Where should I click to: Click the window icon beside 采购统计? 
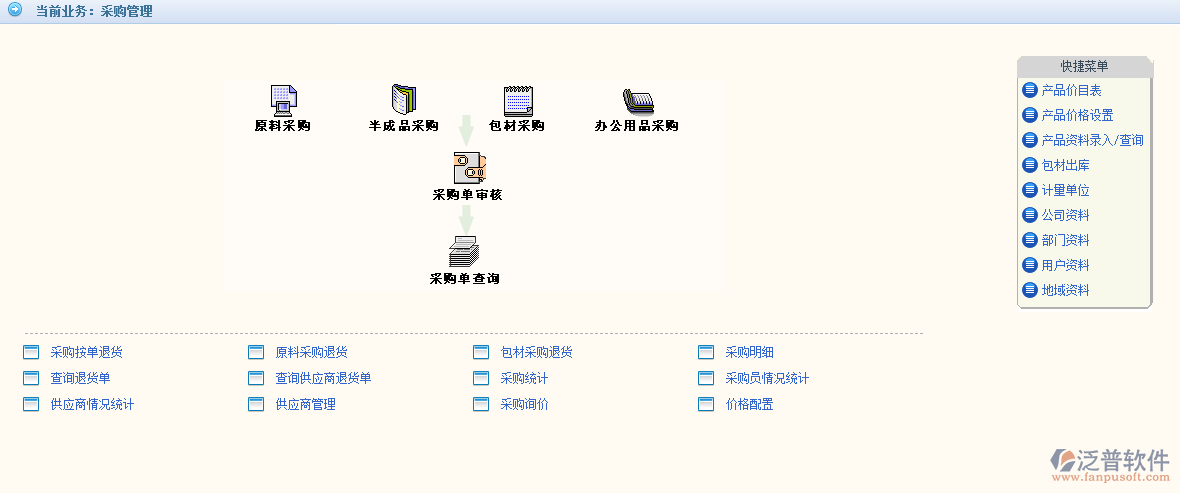[x=481, y=378]
